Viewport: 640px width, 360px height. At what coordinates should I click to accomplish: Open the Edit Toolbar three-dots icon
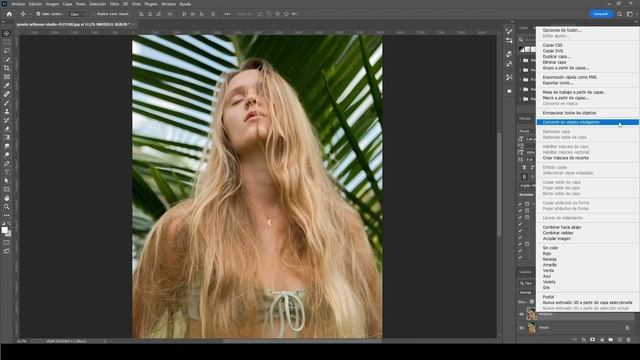coord(7,216)
